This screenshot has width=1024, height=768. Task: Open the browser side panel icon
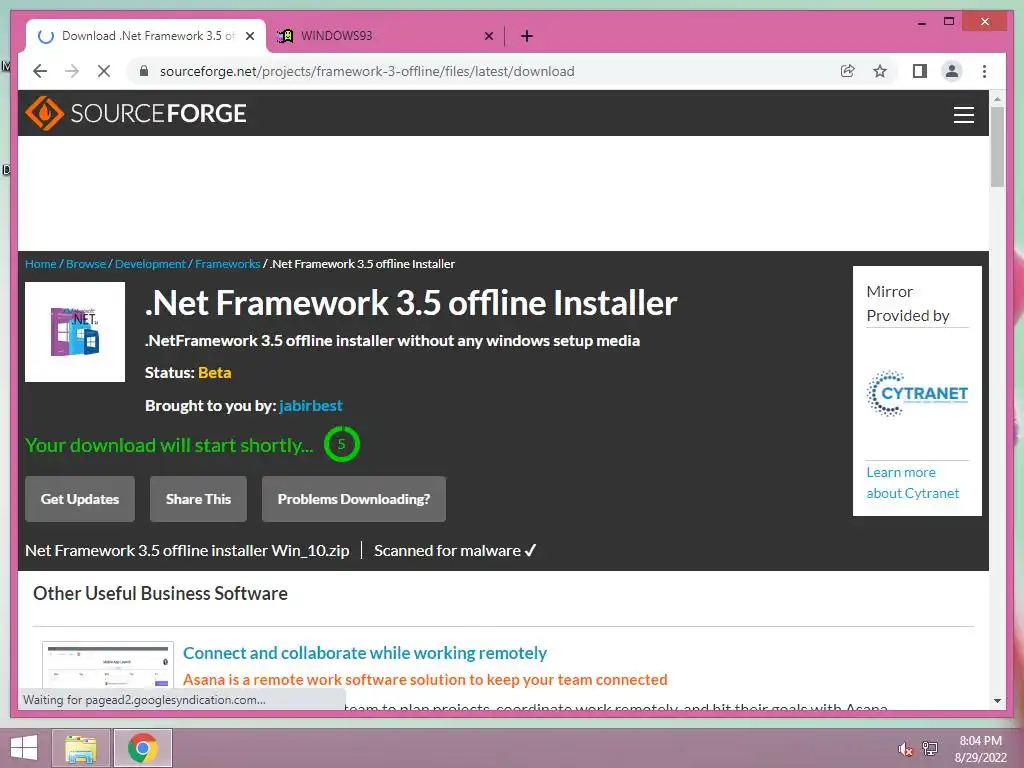tap(920, 71)
